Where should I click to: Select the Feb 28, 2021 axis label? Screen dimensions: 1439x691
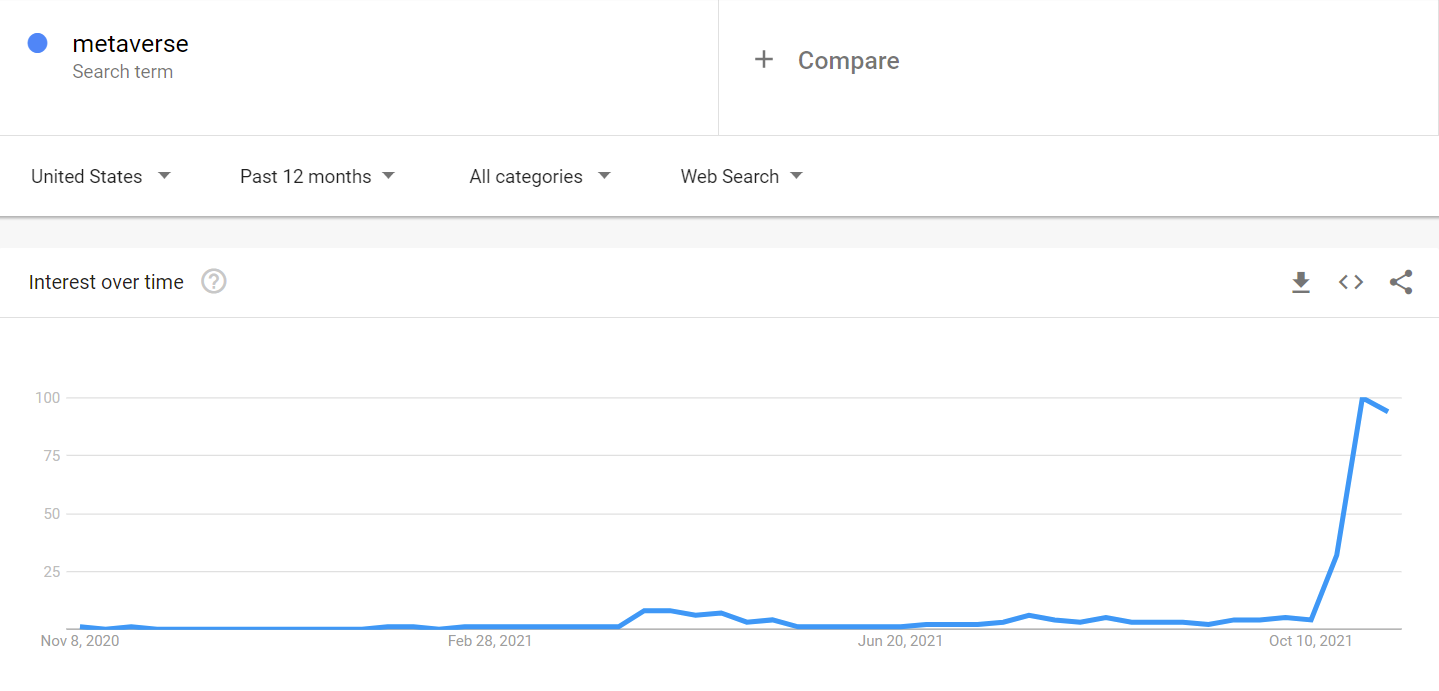490,641
